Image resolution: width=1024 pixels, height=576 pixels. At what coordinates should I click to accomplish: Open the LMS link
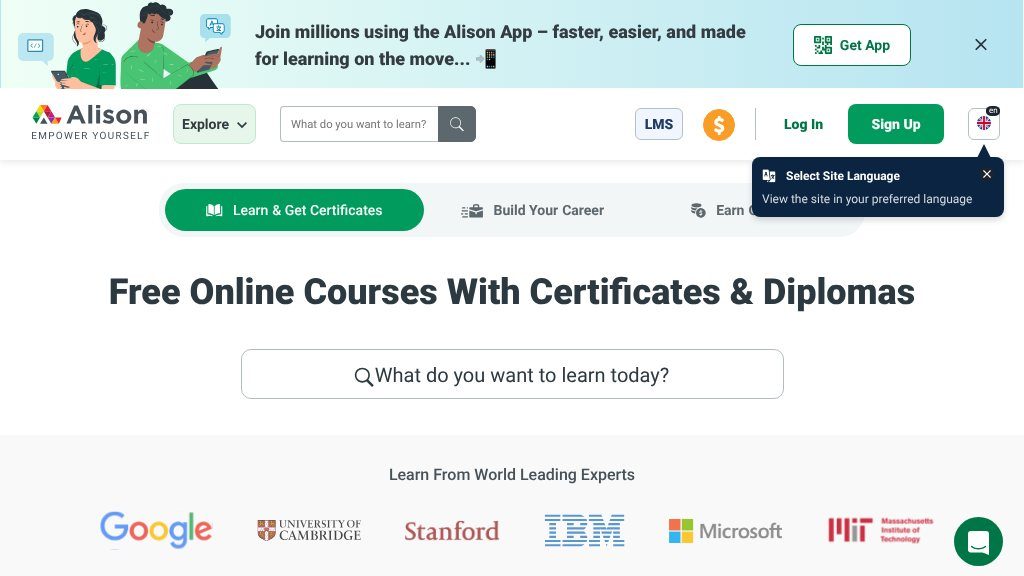(x=658, y=124)
